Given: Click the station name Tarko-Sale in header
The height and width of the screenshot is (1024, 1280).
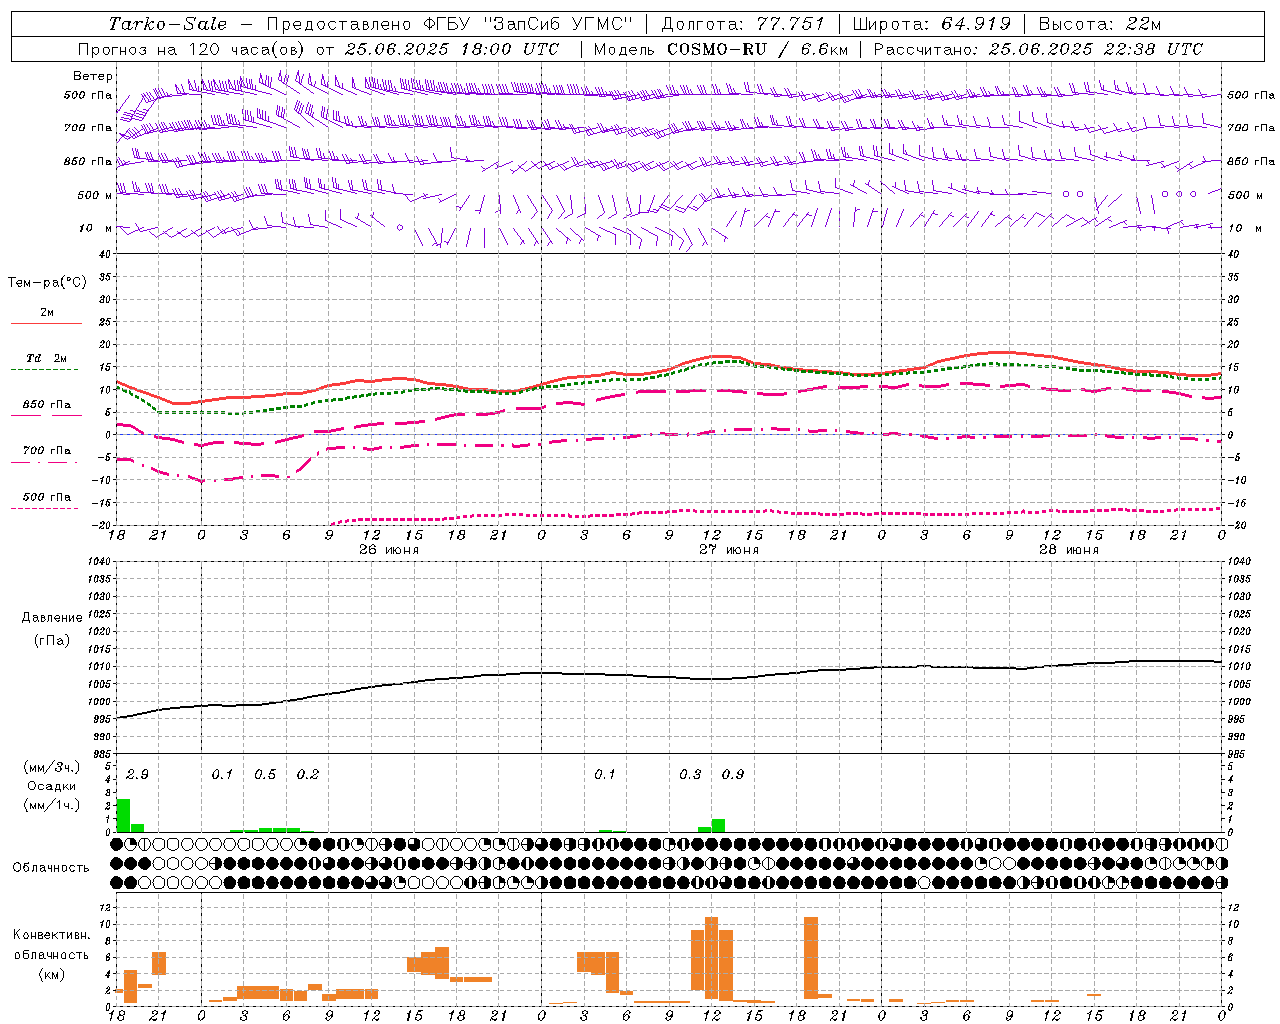Looking at the screenshot, I should point(167,24).
